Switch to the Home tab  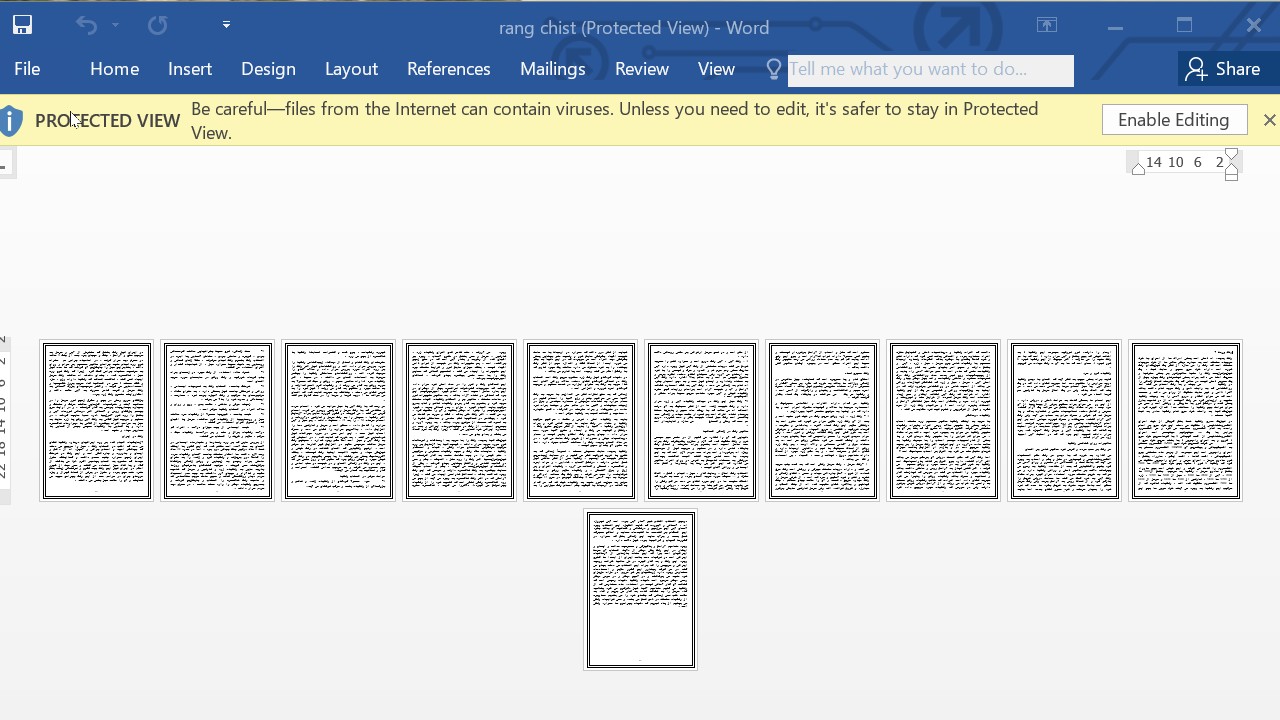click(x=114, y=69)
